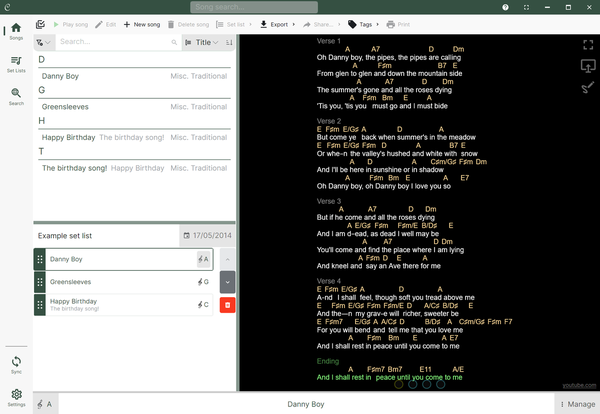Click Play song in toolbar
The height and width of the screenshot is (414, 600).
(70, 24)
